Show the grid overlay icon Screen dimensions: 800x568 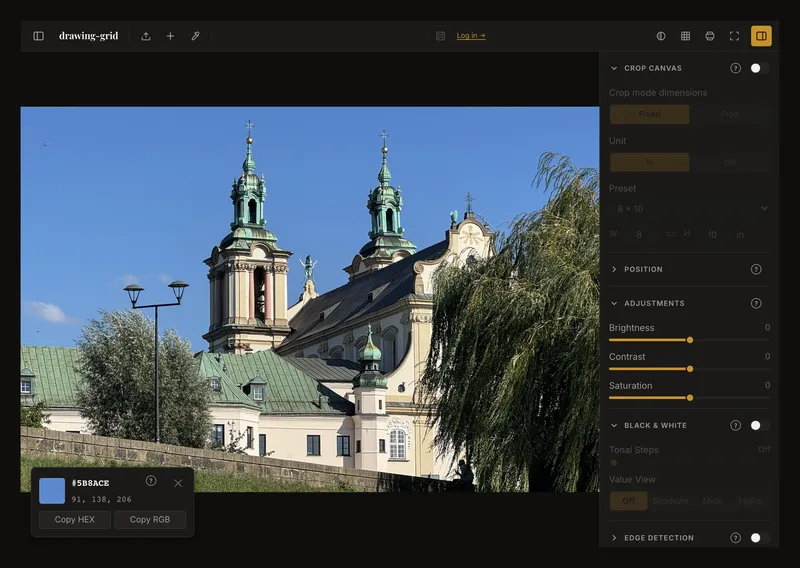[685, 36]
